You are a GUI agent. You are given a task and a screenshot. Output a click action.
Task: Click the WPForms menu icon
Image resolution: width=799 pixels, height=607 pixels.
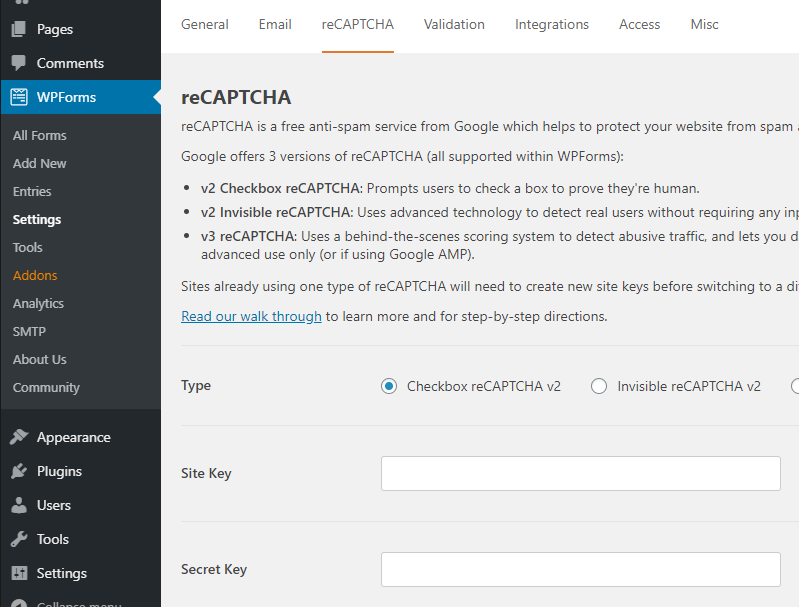[x=18, y=97]
